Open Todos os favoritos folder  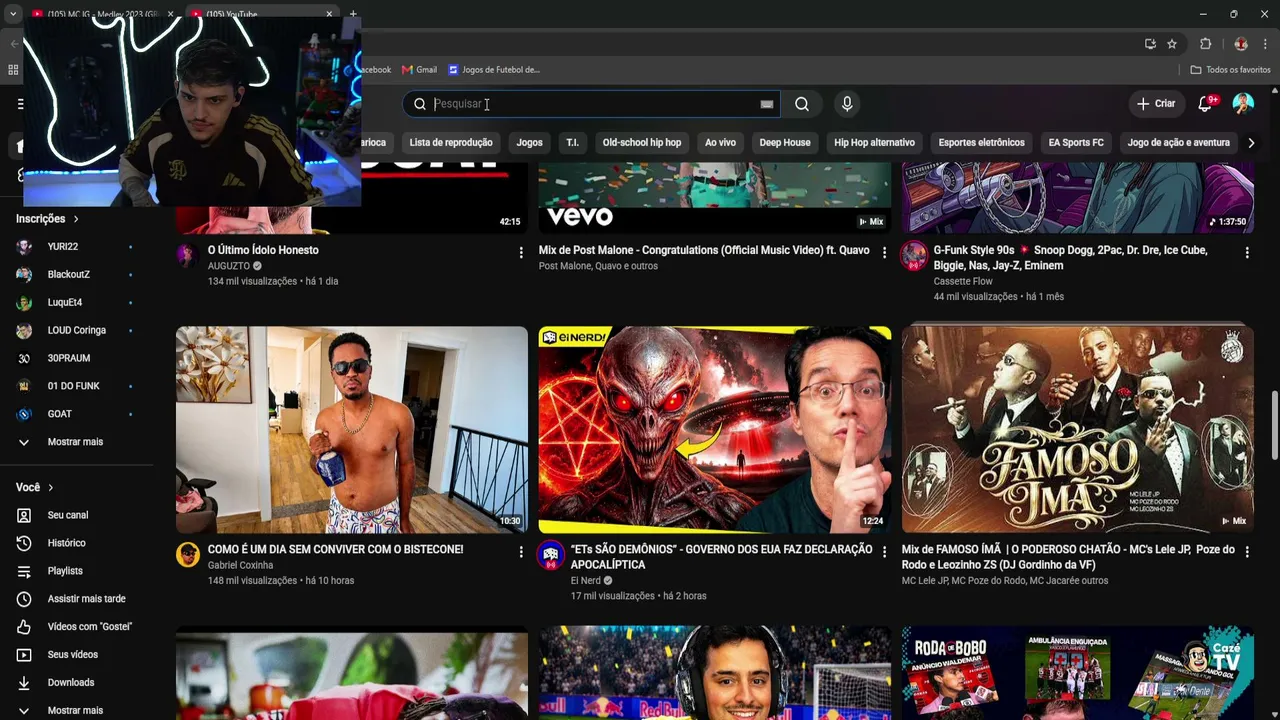1230,70
